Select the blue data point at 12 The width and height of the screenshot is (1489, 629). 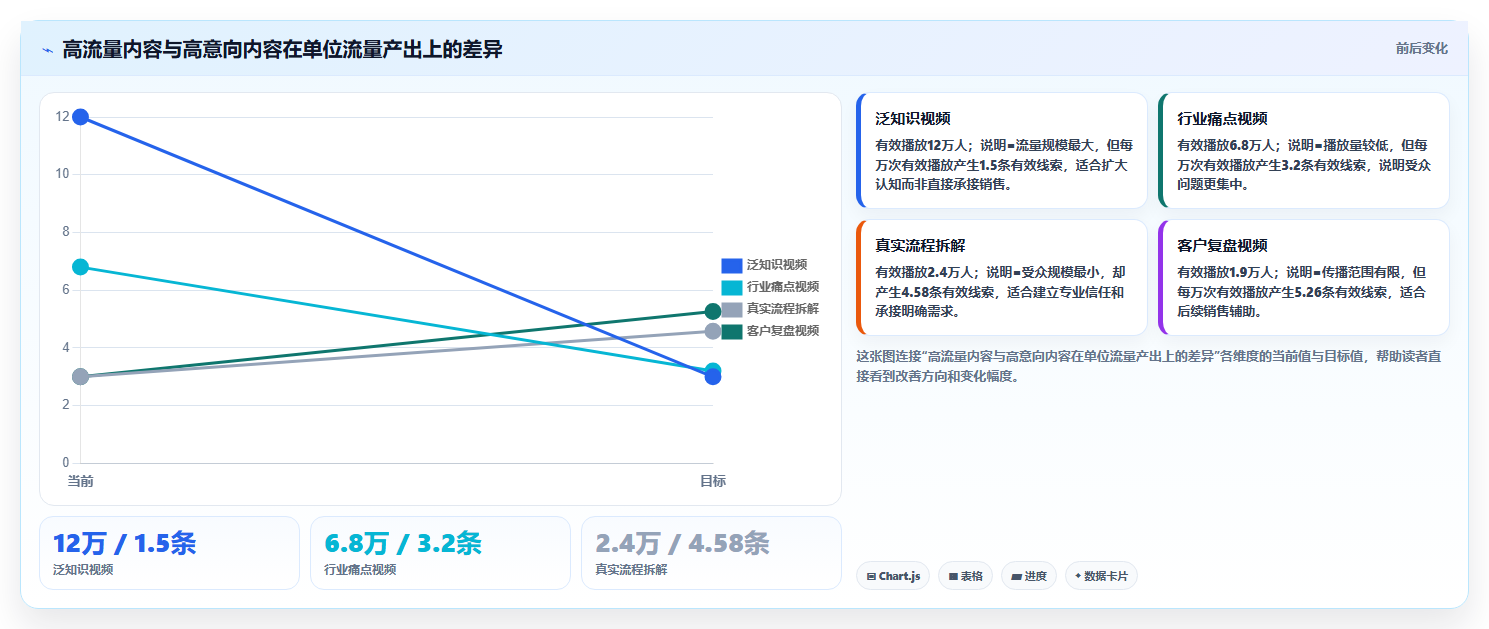[x=81, y=117]
